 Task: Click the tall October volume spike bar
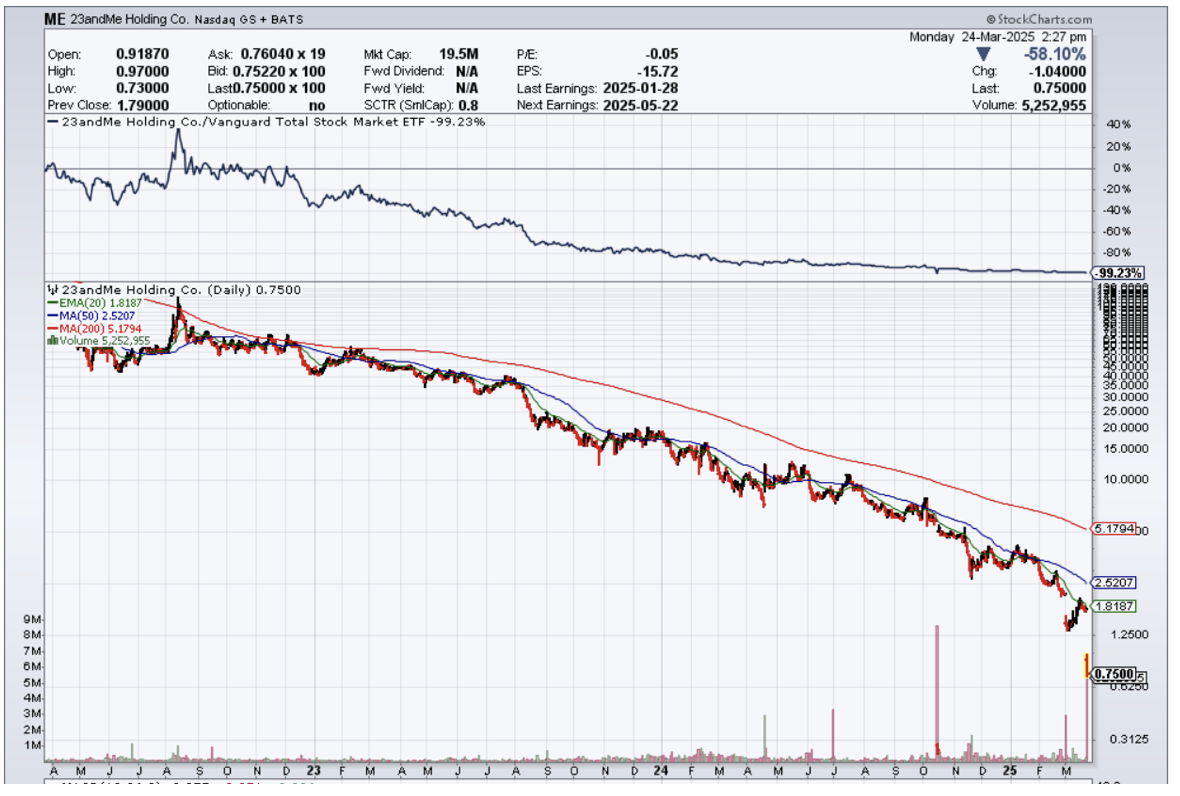(937, 690)
